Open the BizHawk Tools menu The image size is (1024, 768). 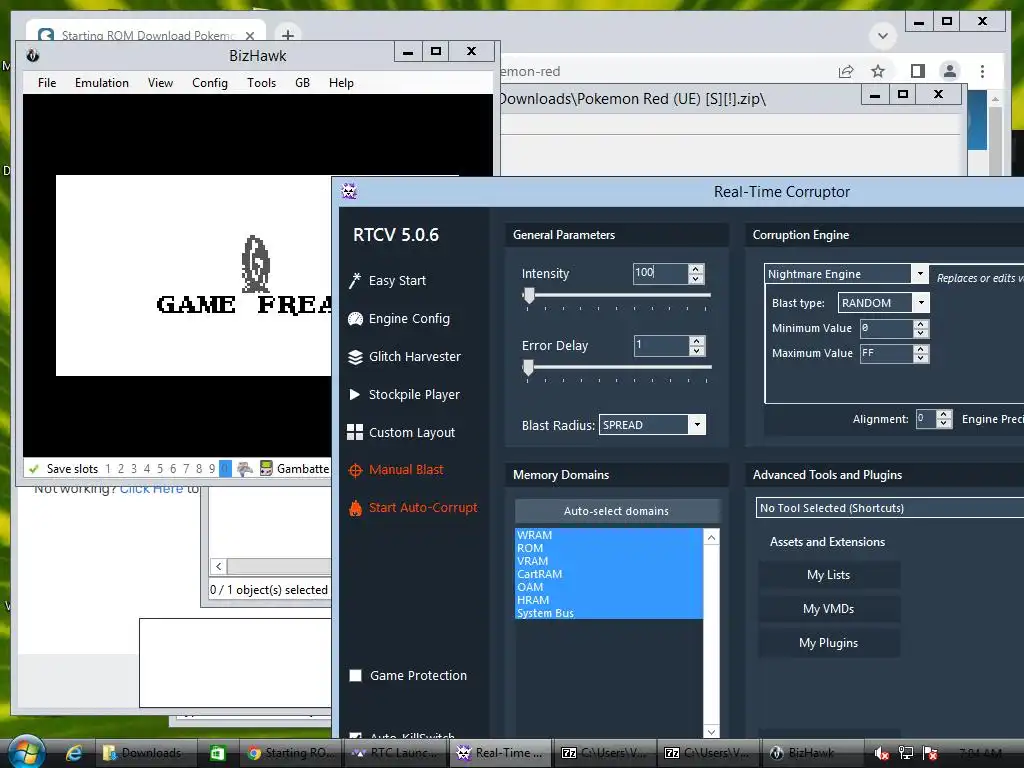(x=261, y=83)
